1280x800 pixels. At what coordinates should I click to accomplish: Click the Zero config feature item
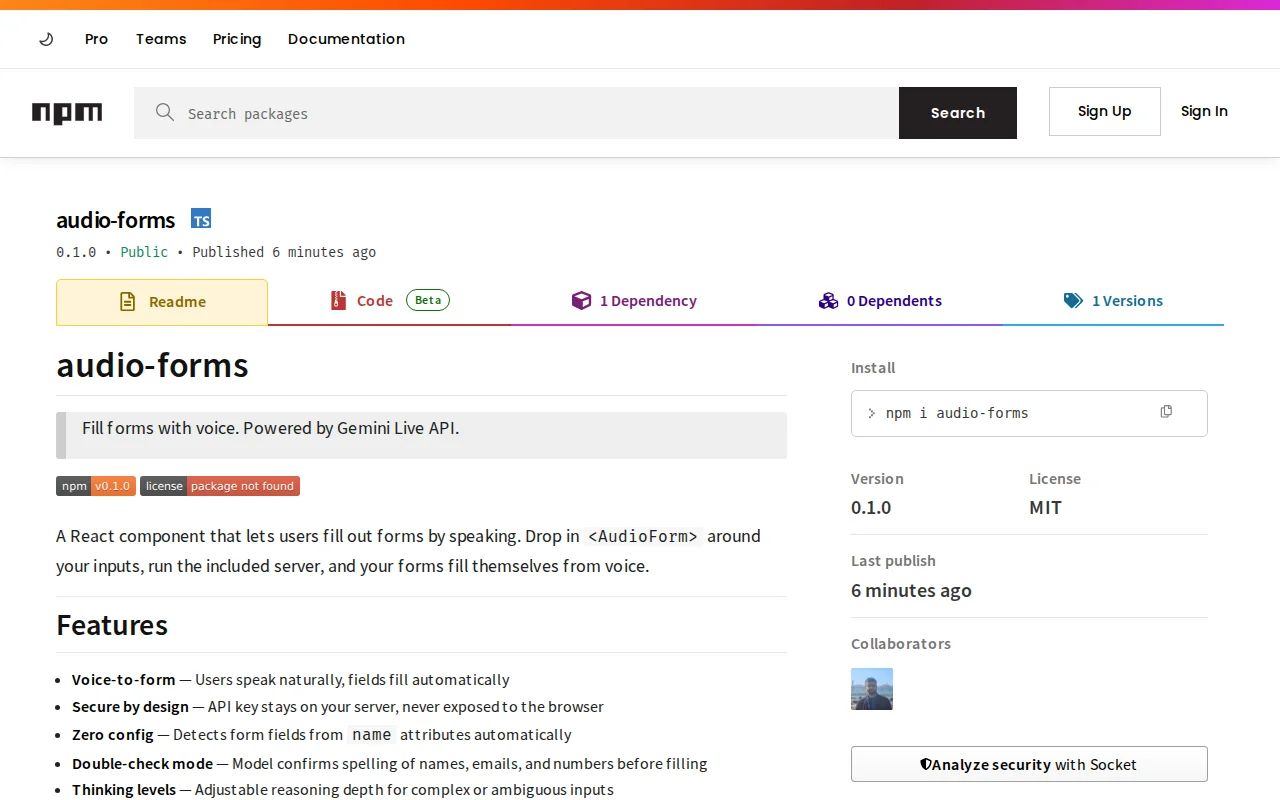click(322, 735)
